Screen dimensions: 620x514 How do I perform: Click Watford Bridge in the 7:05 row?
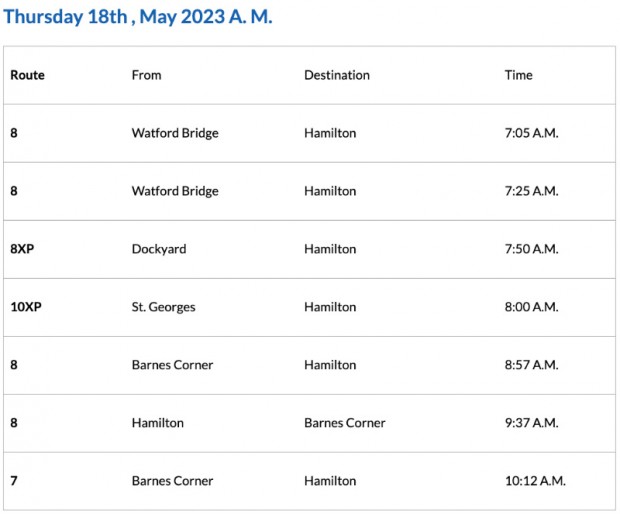click(x=175, y=133)
